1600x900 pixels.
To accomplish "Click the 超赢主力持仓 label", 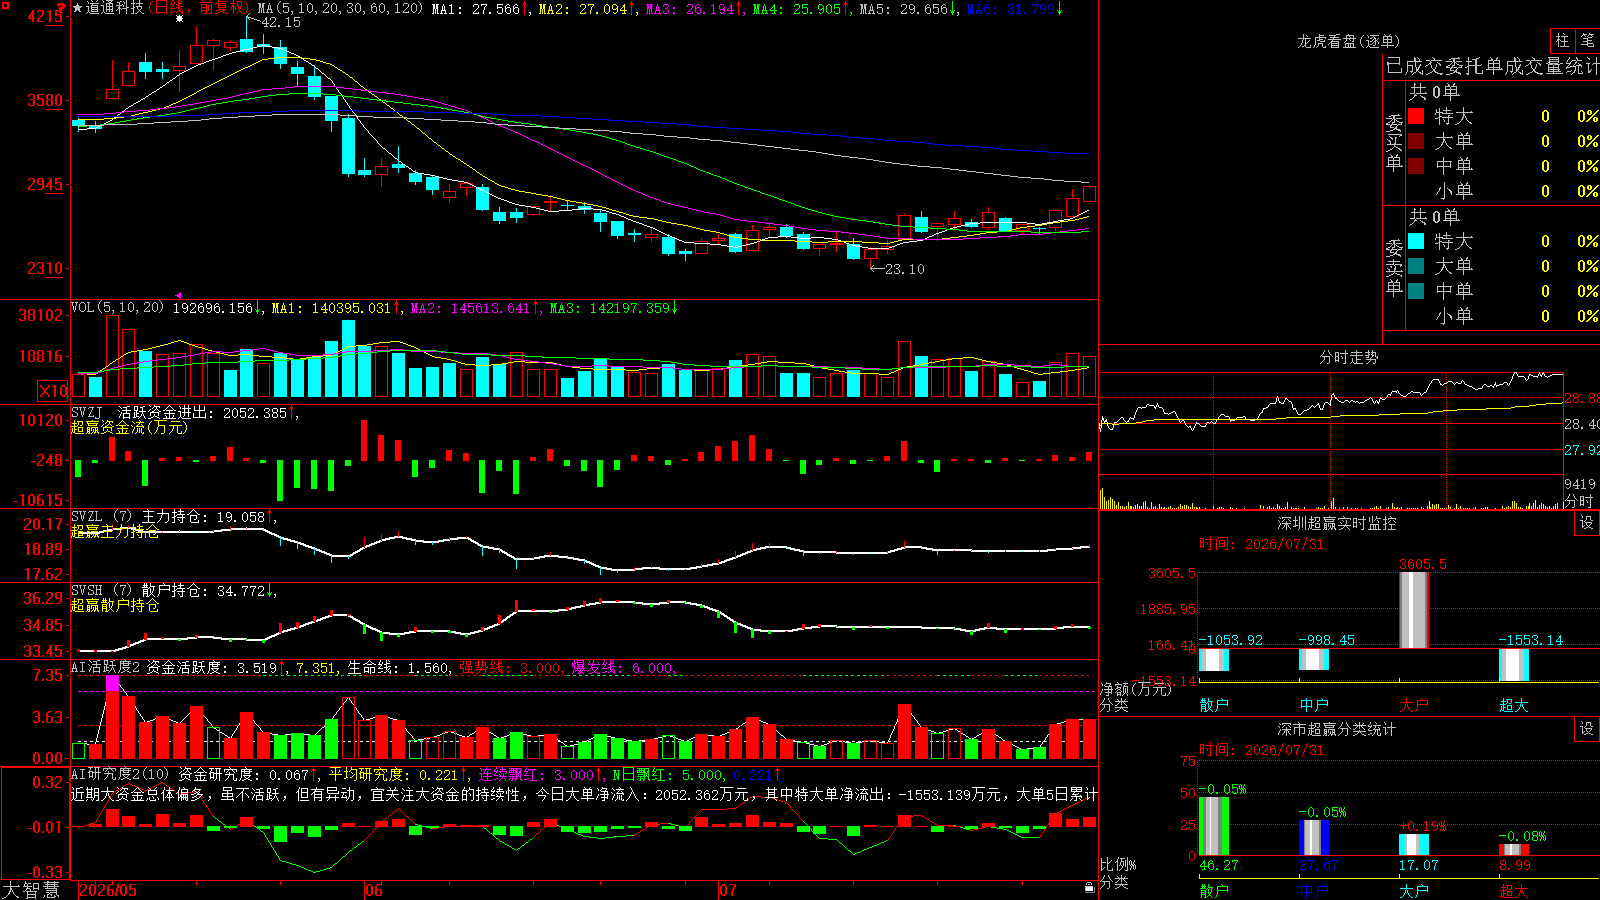I will pos(115,531).
